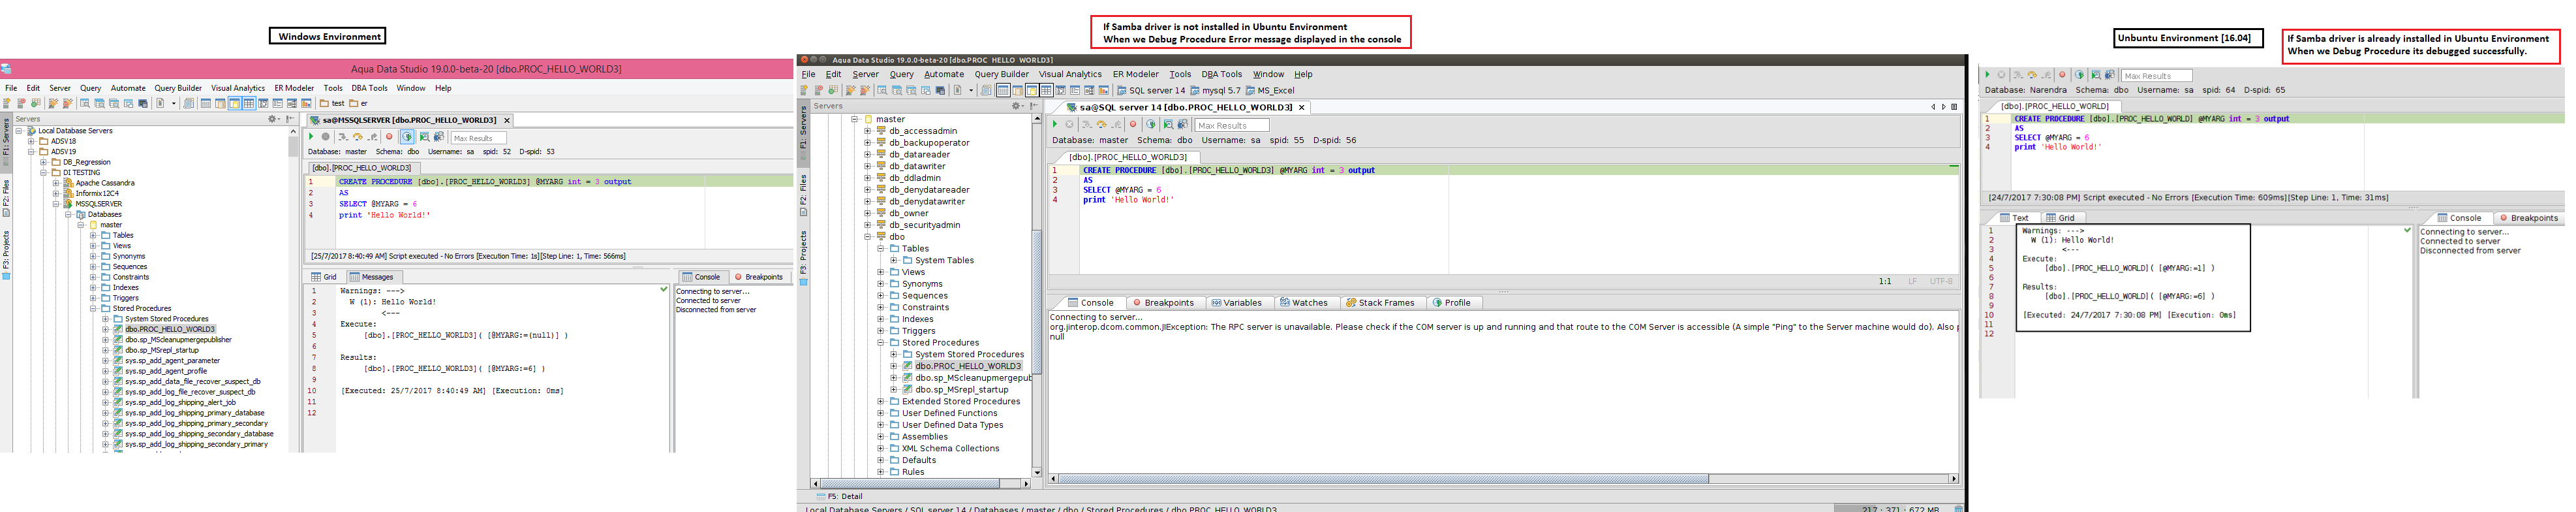Open the F5: Detail panel in Ubuntu window
The image size is (2576, 512).
coord(839,496)
